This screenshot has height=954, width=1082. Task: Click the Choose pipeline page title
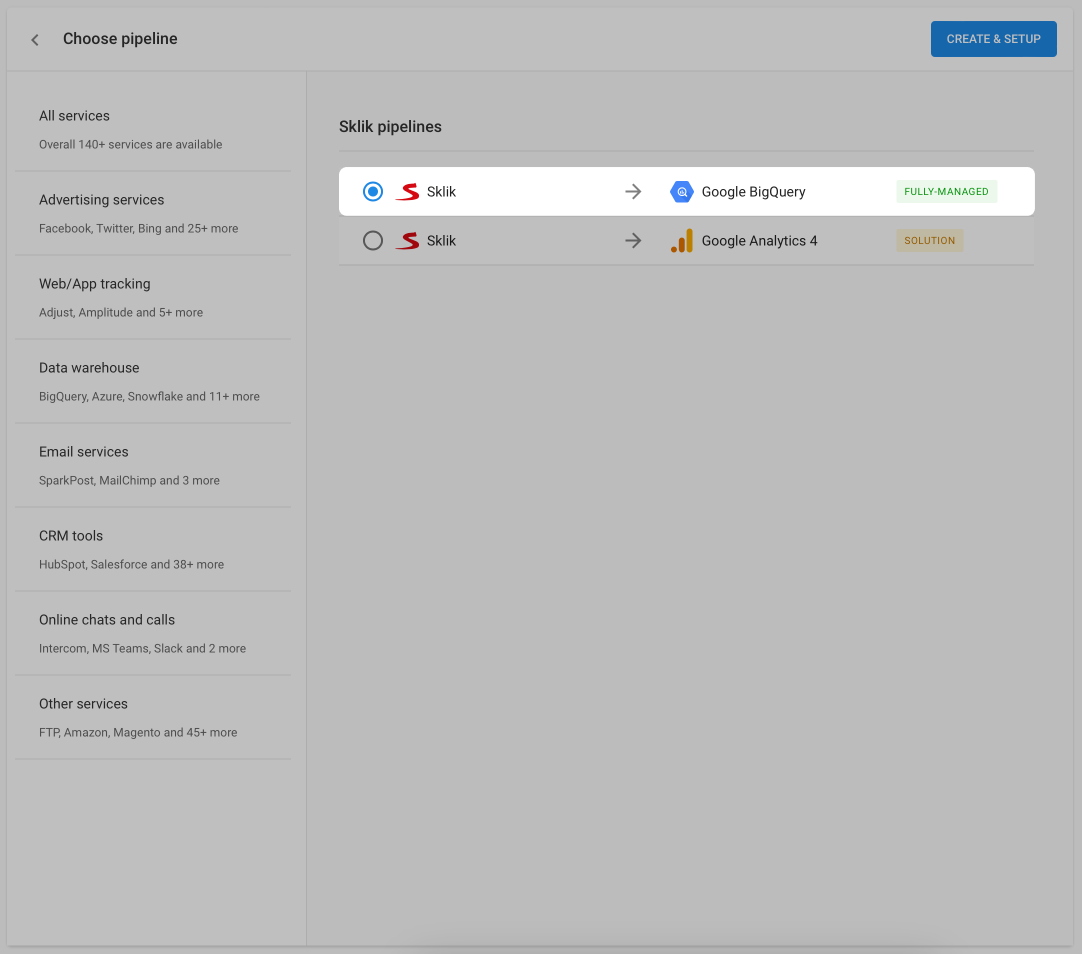pos(120,39)
